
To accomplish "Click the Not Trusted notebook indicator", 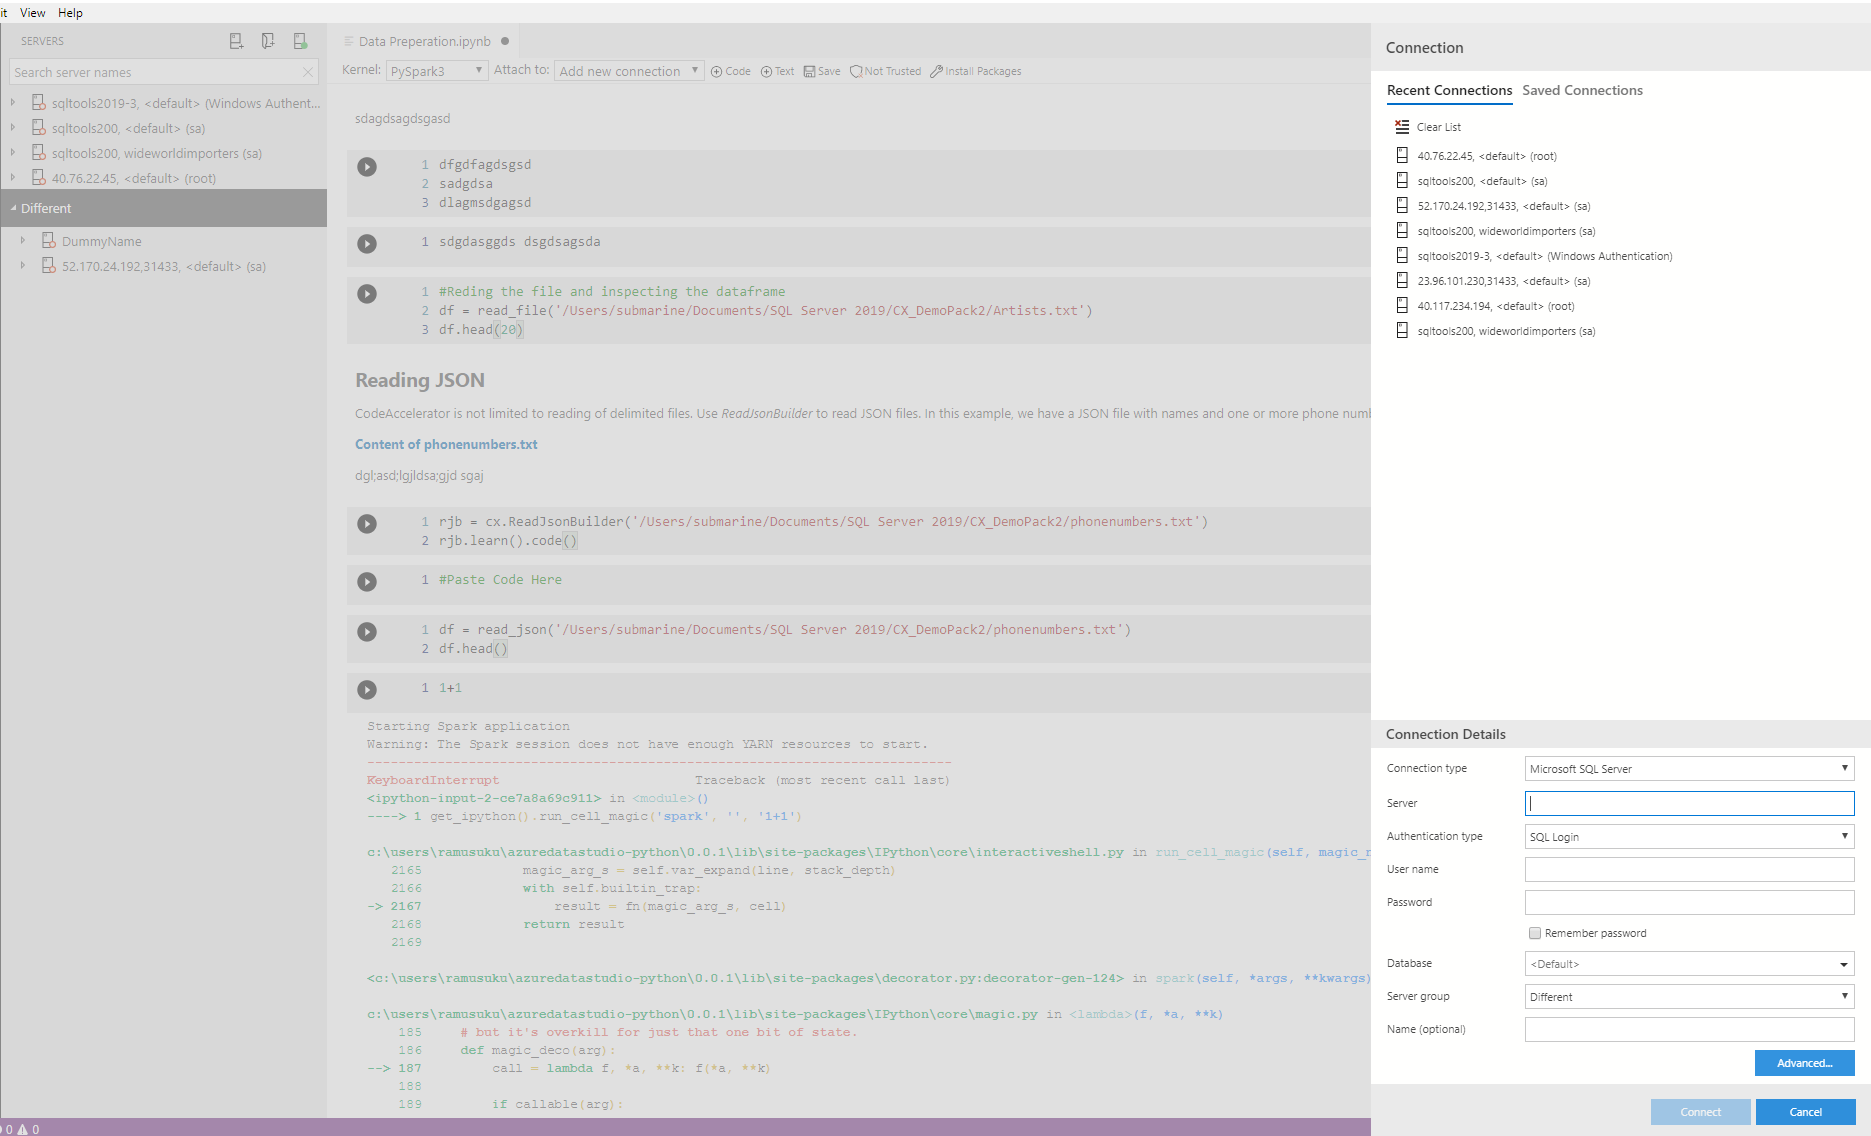I will (884, 71).
